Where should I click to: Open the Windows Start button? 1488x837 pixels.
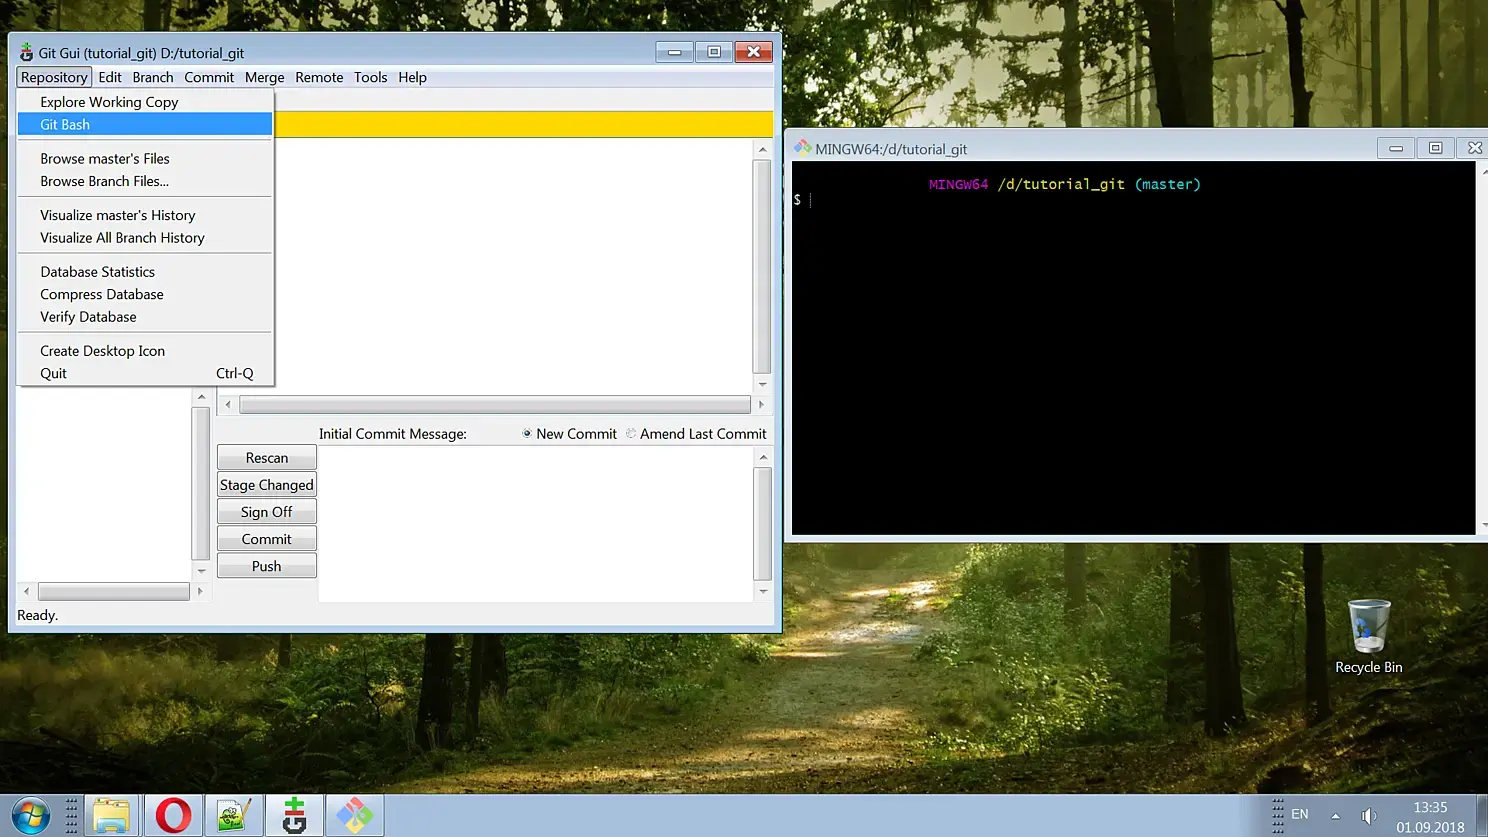[x=30, y=815]
